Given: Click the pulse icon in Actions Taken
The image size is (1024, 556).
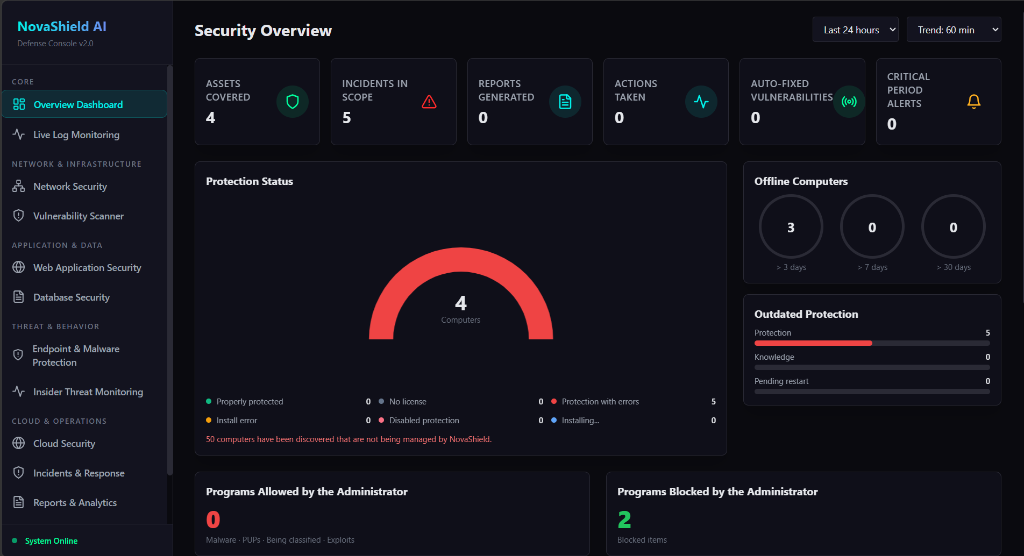Looking at the screenshot, I should pyautogui.click(x=701, y=101).
